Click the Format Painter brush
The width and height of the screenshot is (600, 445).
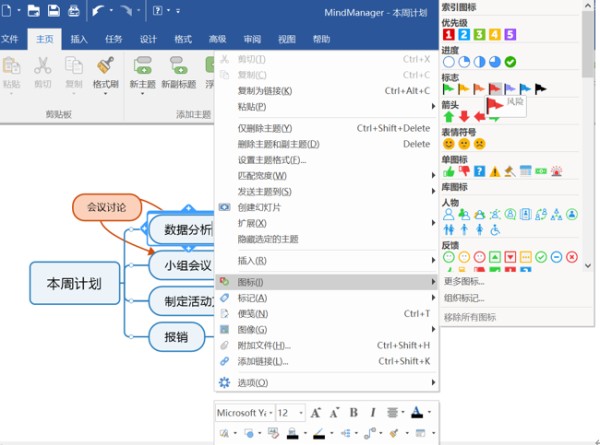(105, 73)
